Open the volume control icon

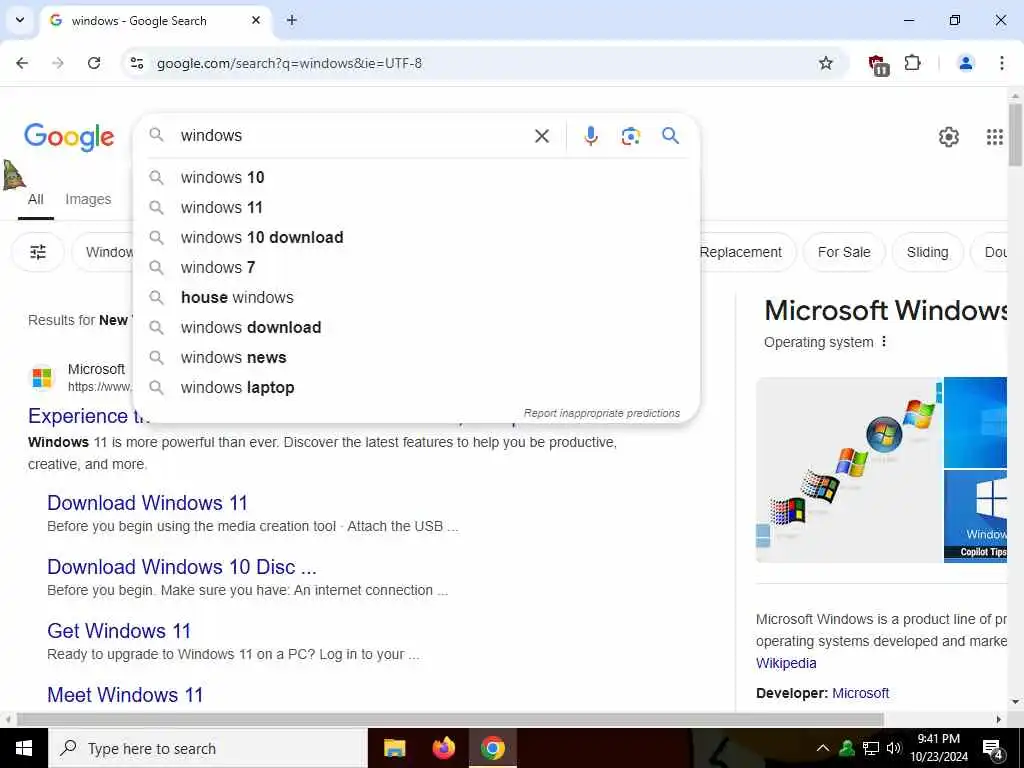click(x=894, y=748)
